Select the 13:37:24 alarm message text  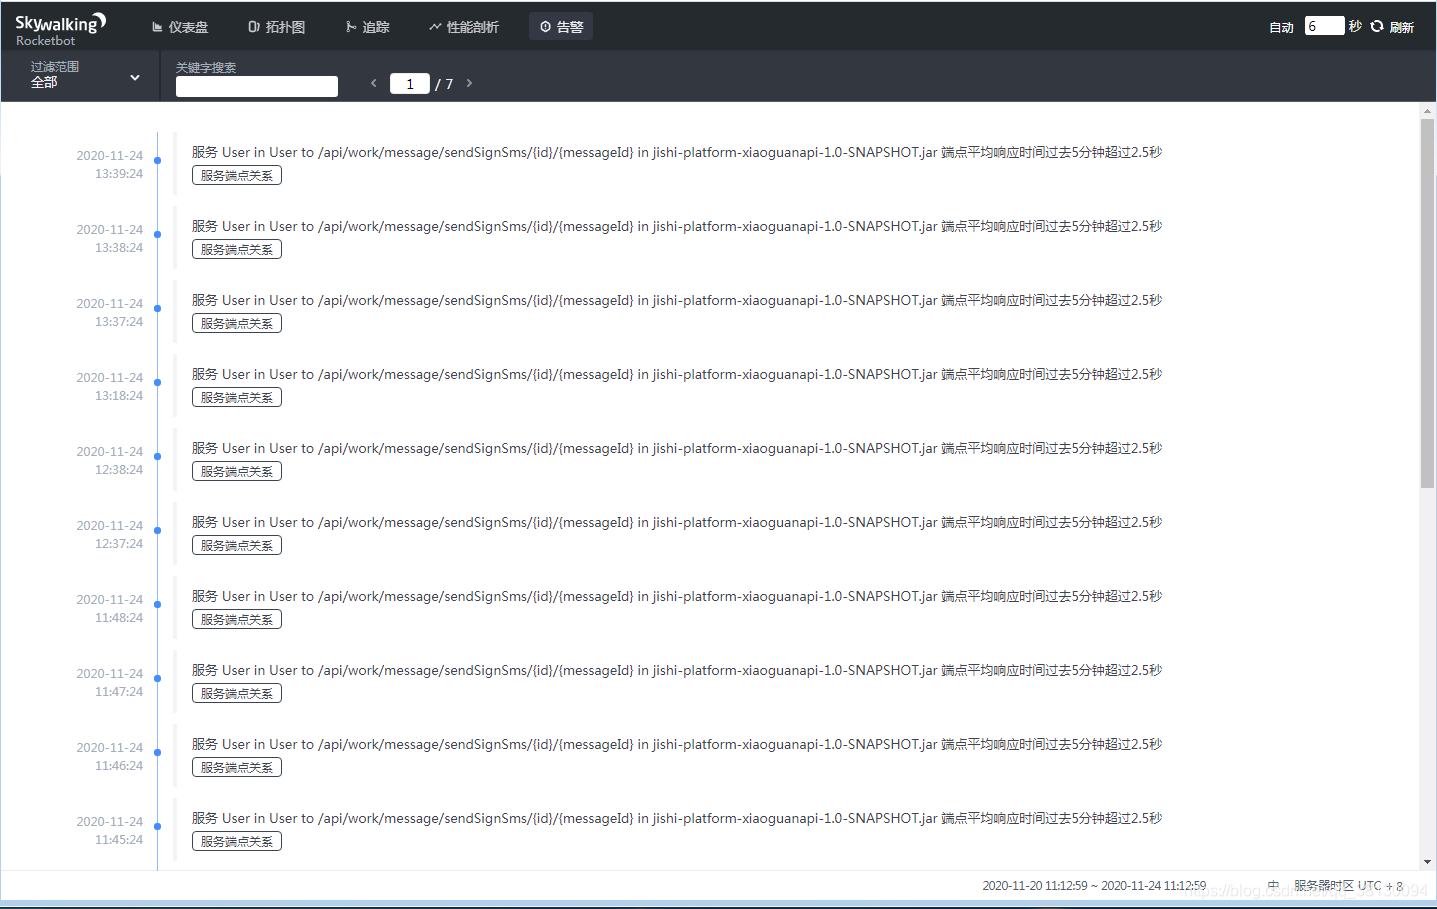pos(677,300)
